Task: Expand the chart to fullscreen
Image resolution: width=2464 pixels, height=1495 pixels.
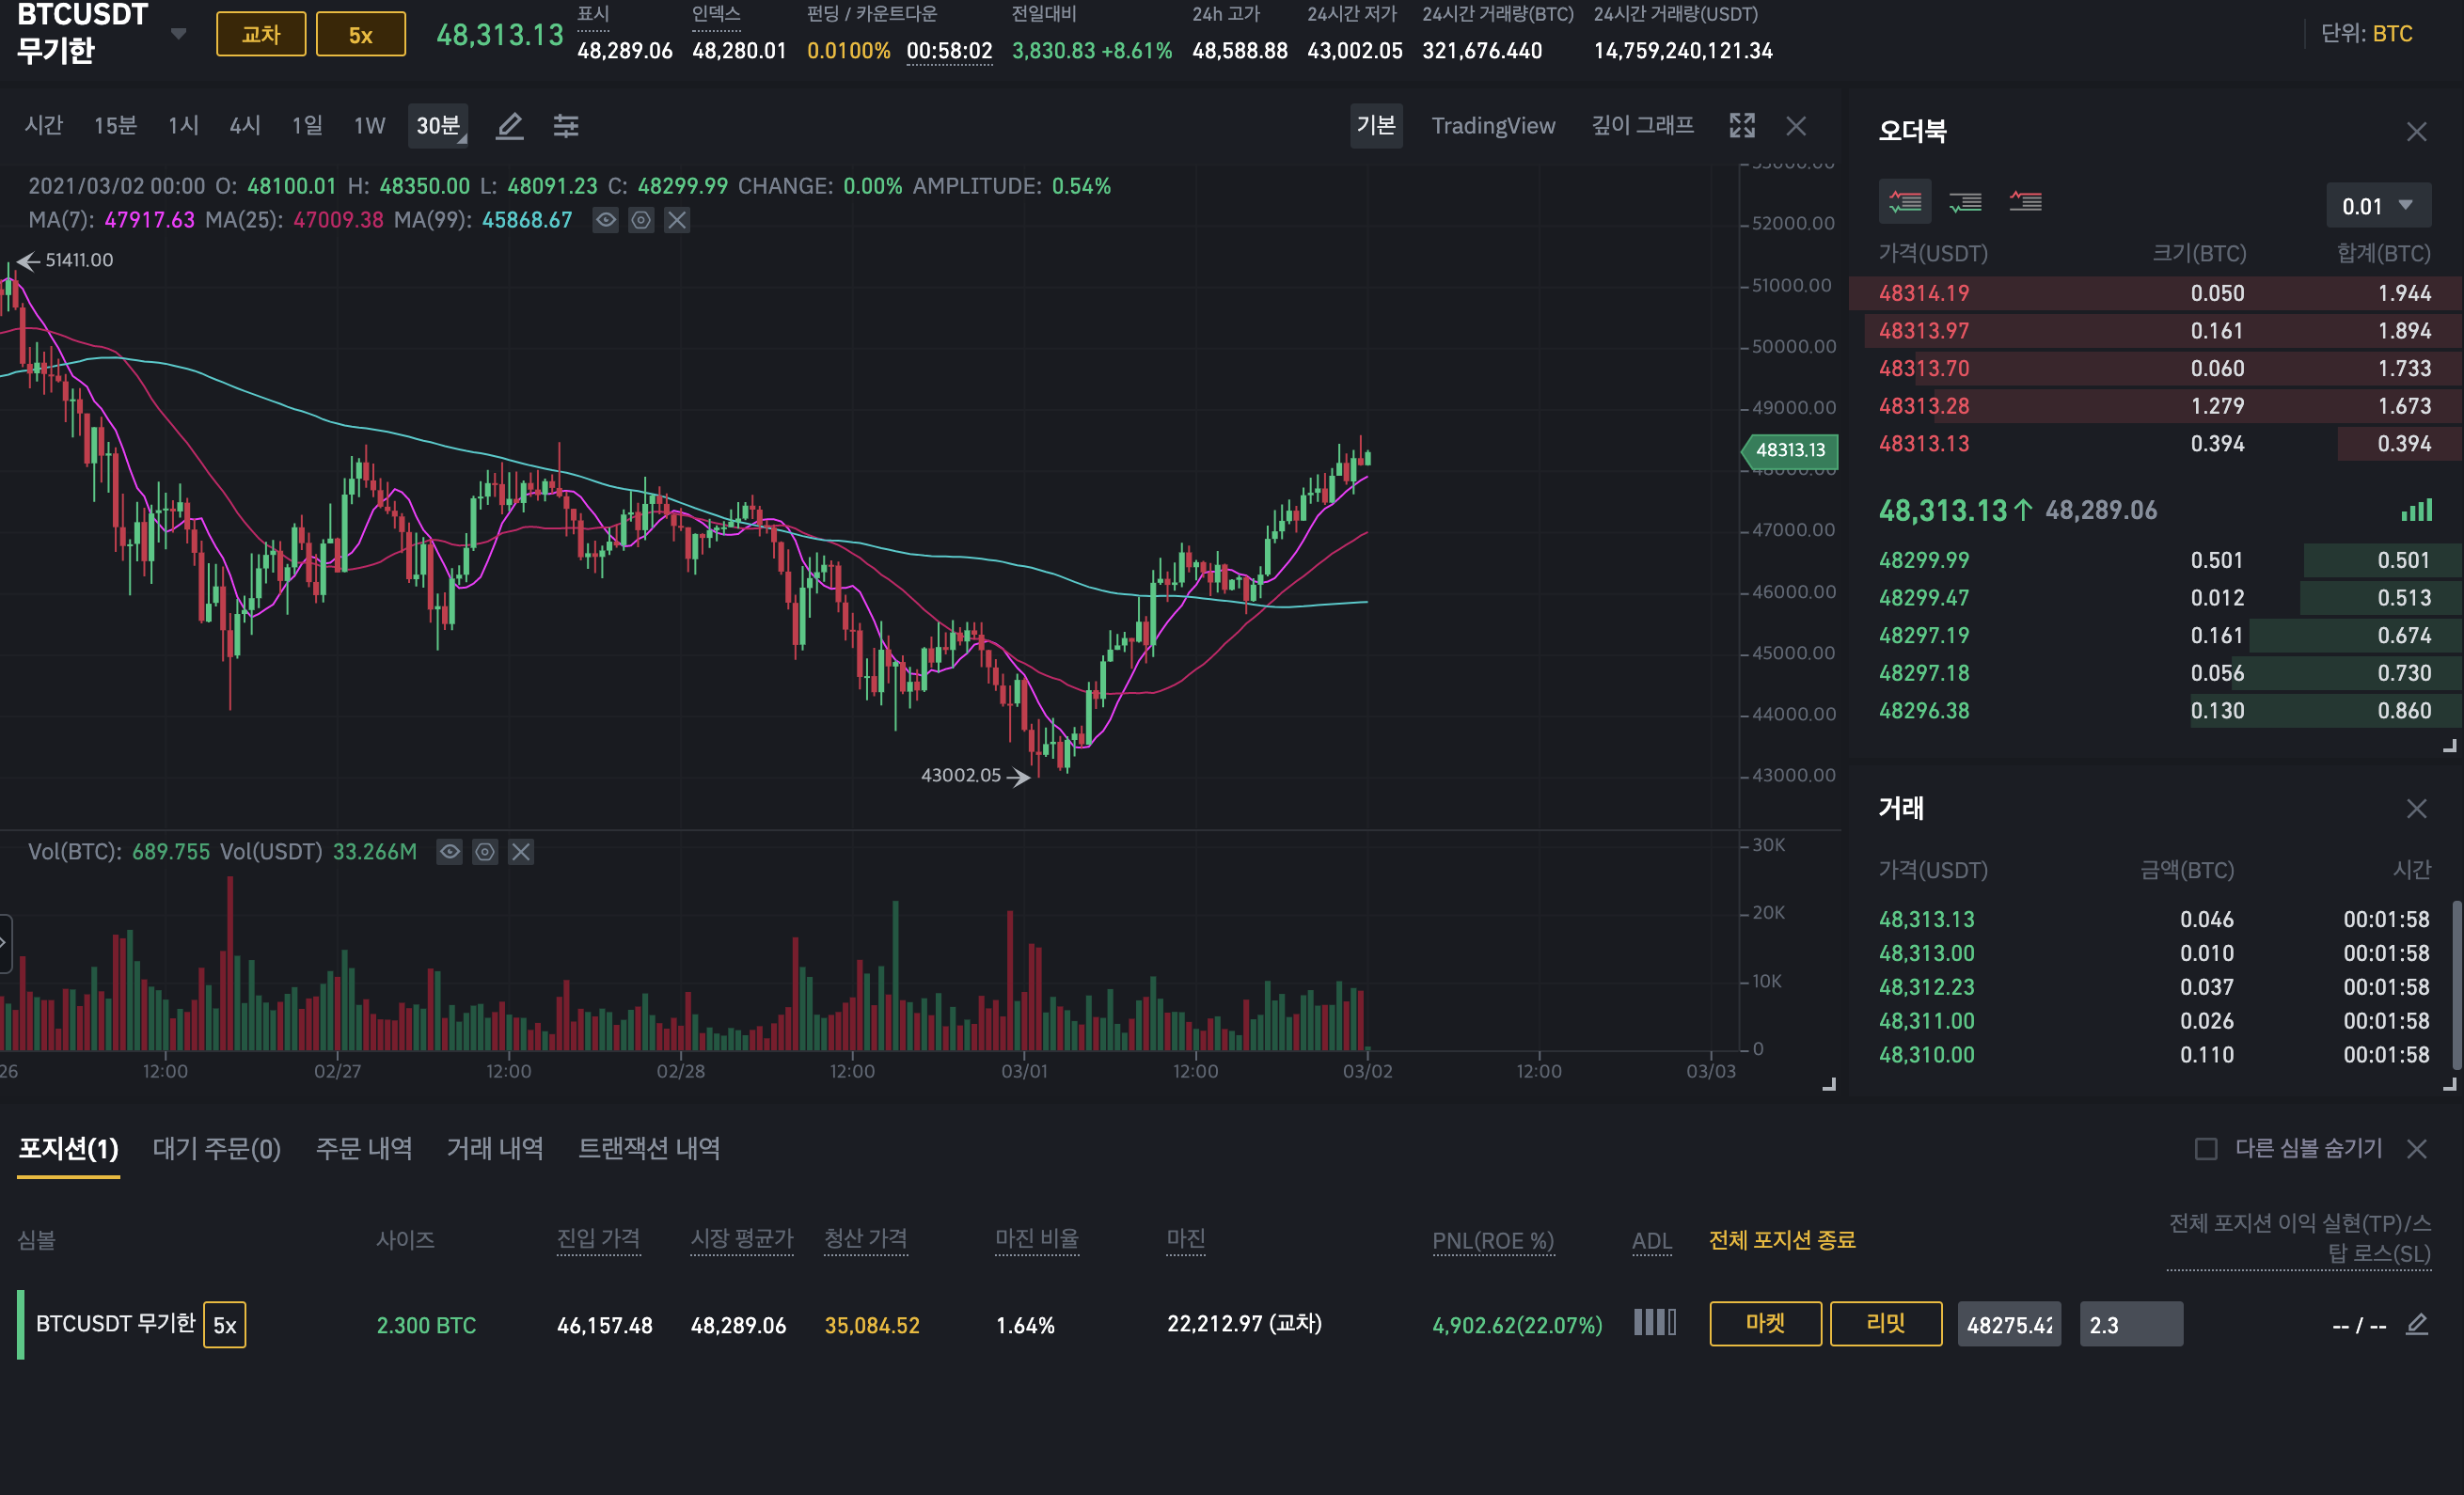Action: tap(1742, 126)
